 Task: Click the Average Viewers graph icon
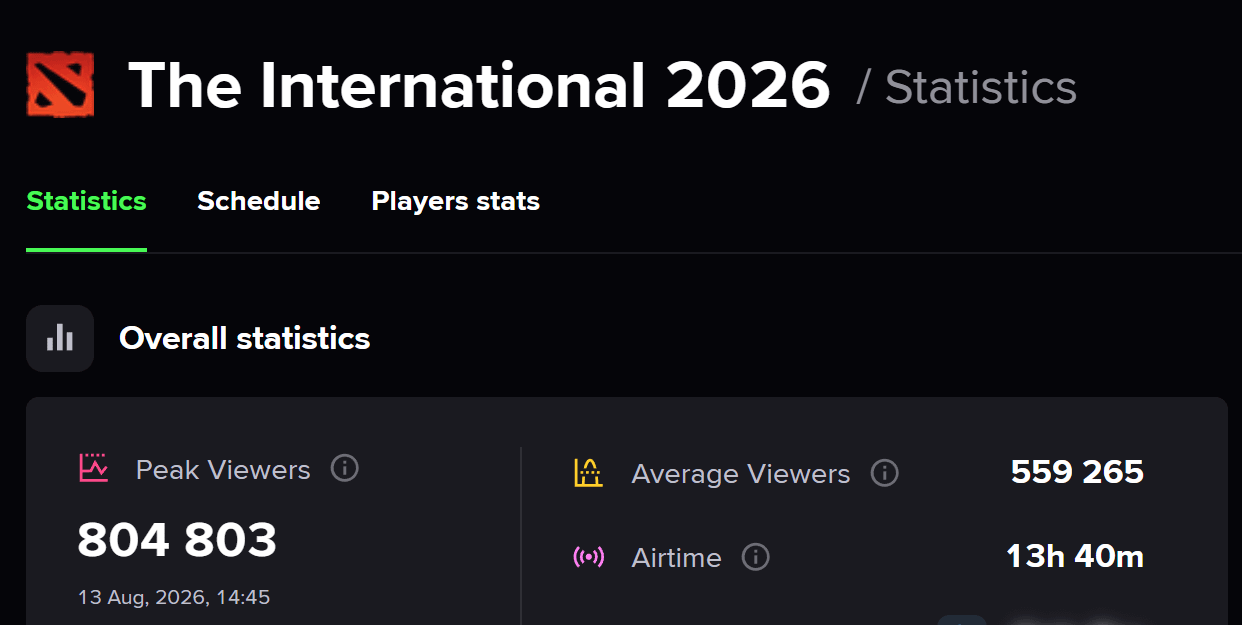point(588,472)
